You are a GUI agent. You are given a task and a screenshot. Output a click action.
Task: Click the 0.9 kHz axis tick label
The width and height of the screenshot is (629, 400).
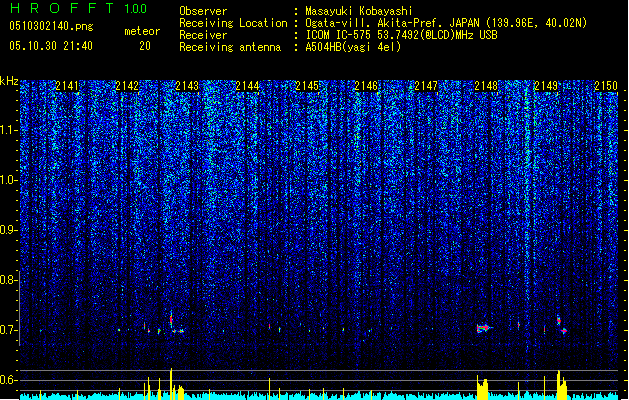click(x=8, y=230)
